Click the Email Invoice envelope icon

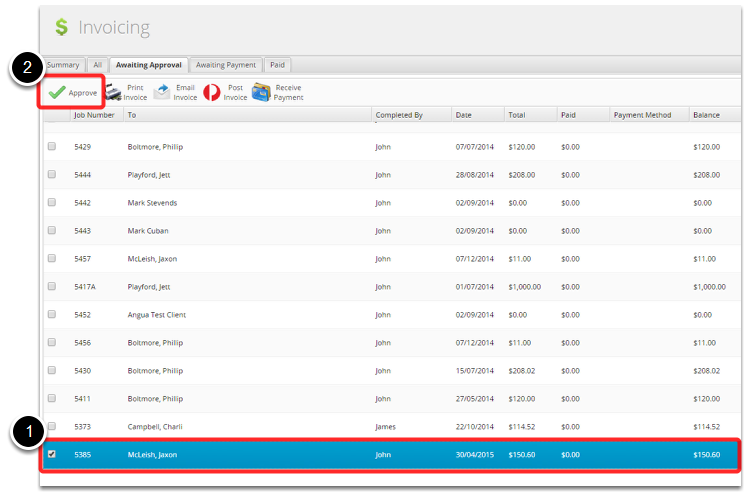coord(162,91)
